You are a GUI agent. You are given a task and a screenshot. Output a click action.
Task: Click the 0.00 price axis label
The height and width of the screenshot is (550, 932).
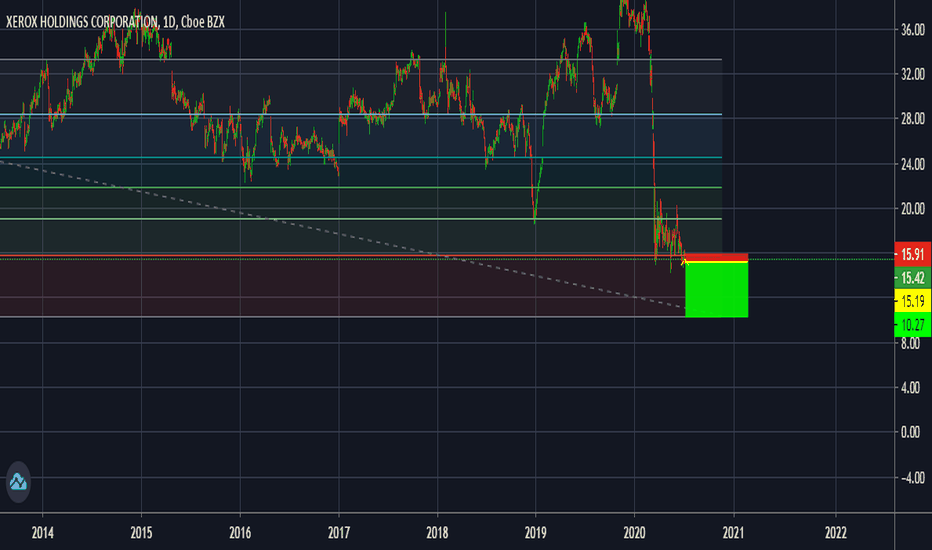[x=910, y=432]
